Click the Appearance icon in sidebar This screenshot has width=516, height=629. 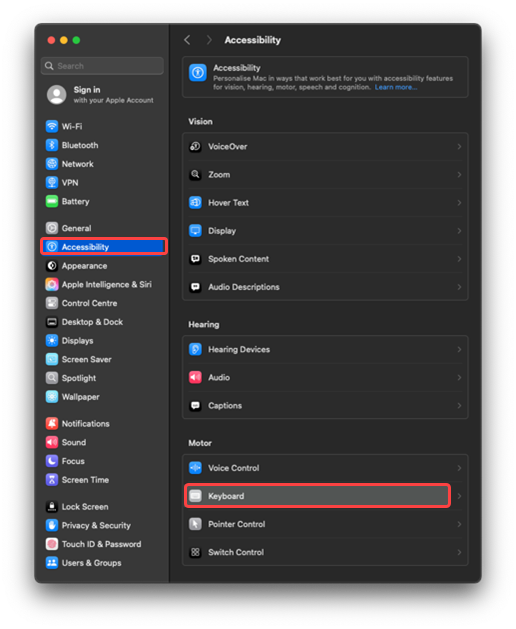click(52, 266)
